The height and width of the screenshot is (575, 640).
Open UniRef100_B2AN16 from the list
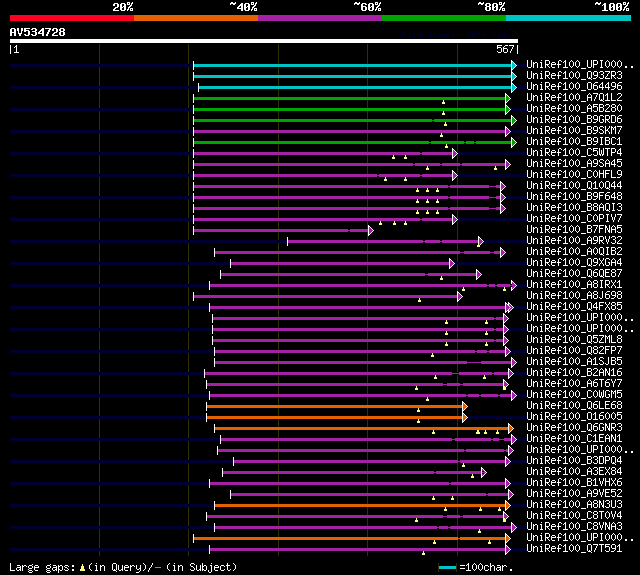point(574,373)
